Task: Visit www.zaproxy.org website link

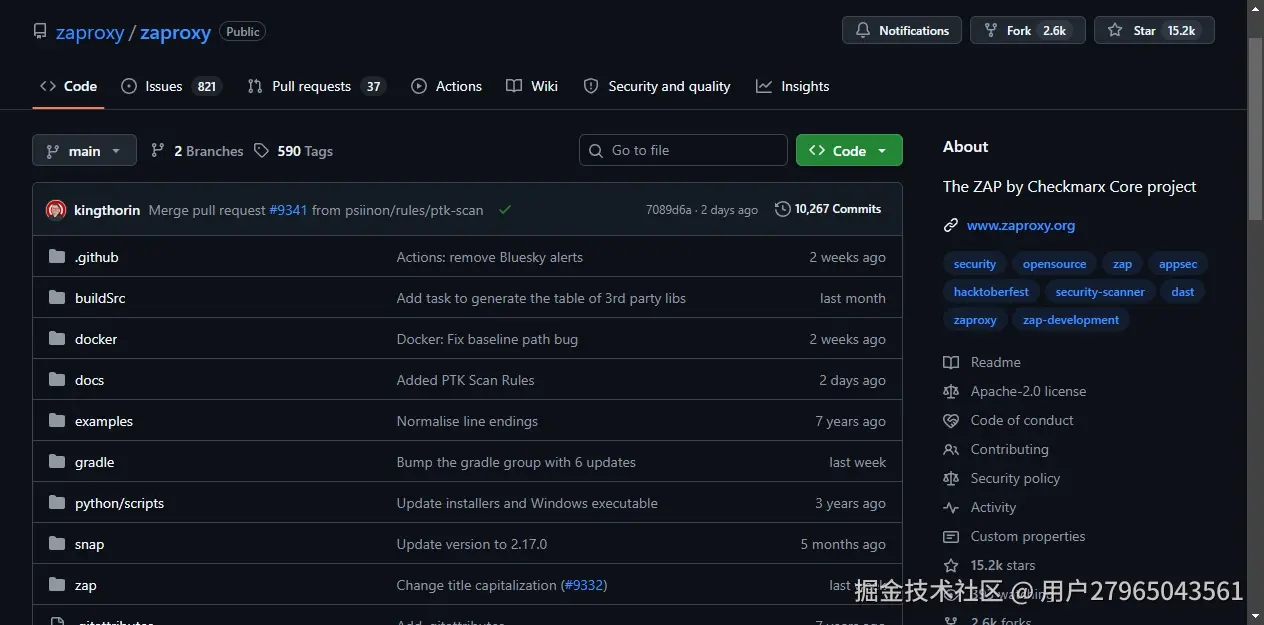Action: pyautogui.click(x=1021, y=225)
